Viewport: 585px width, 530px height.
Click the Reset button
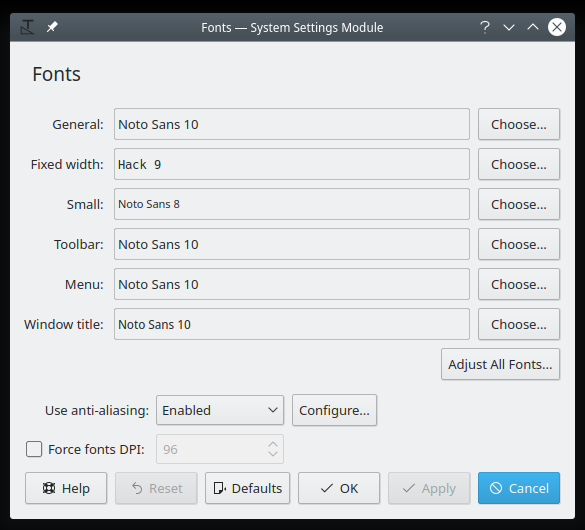tap(156, 488)
